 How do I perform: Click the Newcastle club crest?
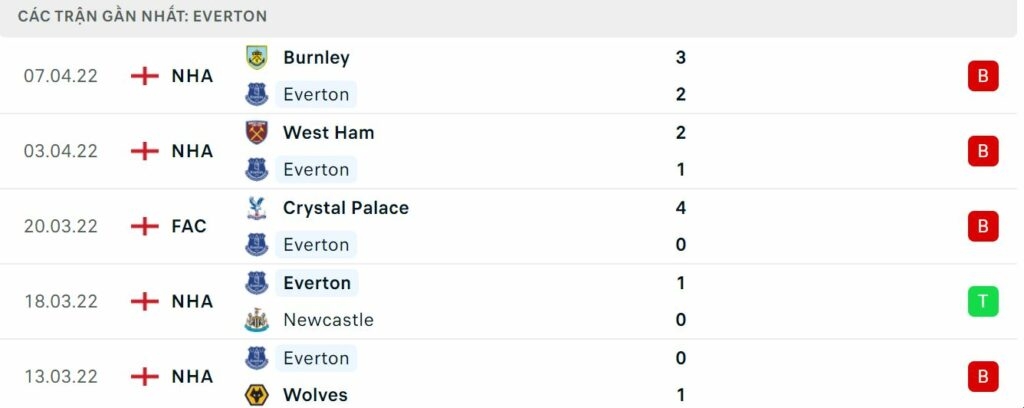(257, 320)
